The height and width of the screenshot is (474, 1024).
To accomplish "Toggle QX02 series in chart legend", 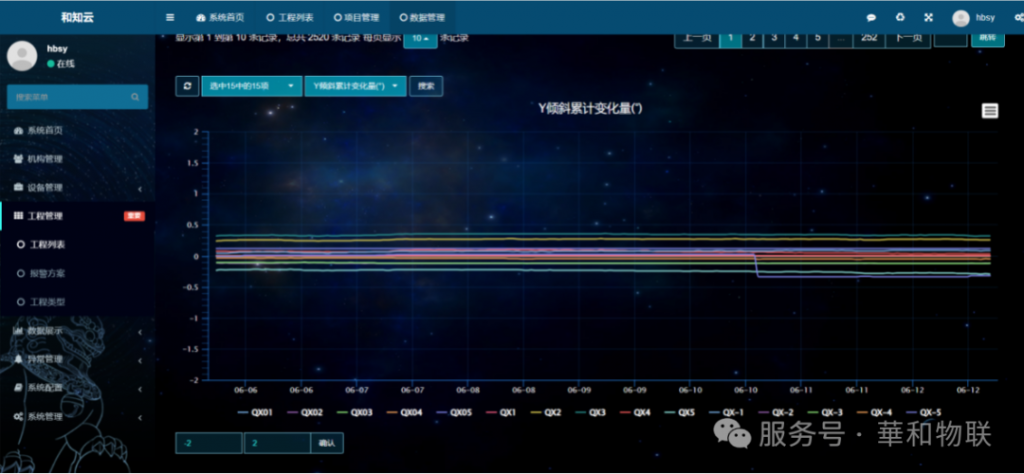I will click(306, 413).
